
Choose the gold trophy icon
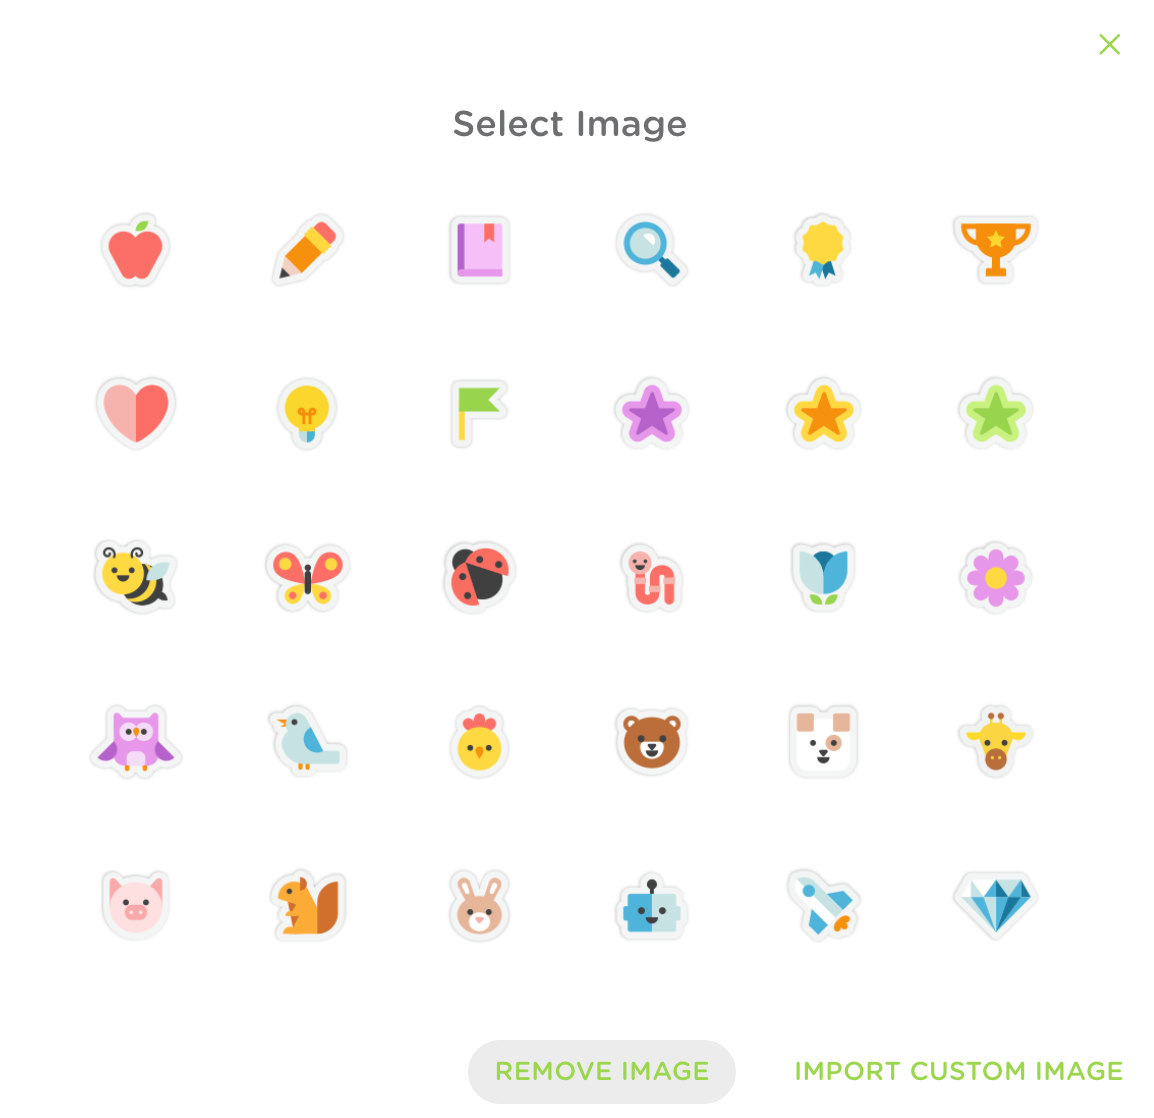point(995,249)
